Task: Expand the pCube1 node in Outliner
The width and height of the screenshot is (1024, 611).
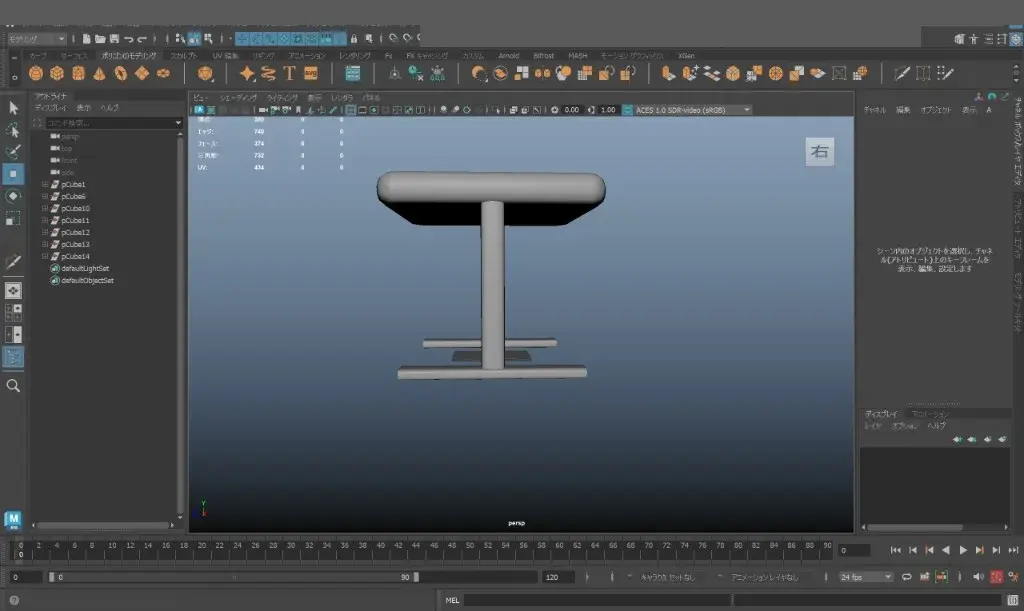Action: pos(45,185)
